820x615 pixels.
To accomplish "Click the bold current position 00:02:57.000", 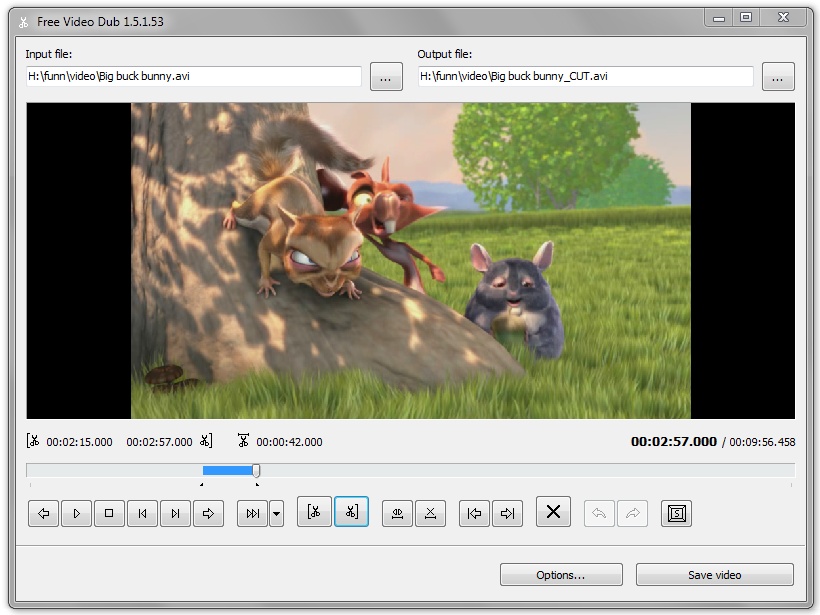I will (x=674, y=441).
